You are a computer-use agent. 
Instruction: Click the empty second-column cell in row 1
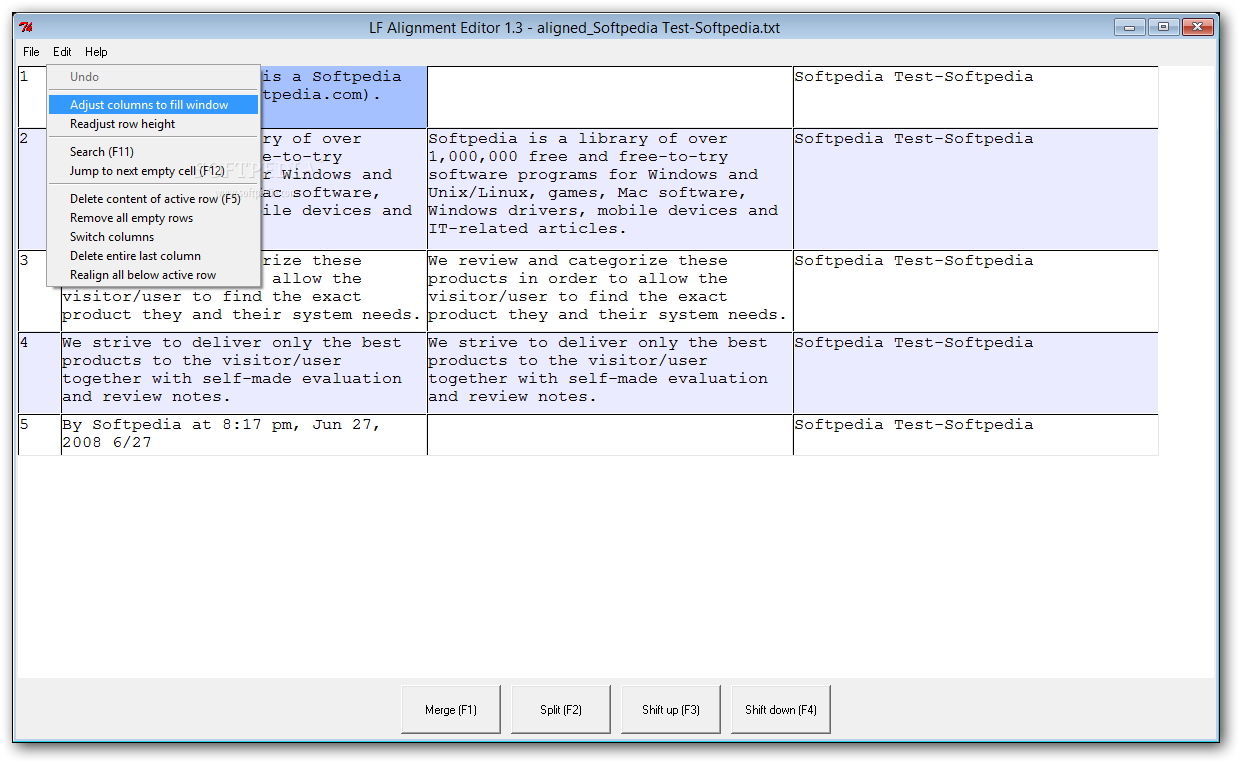[x=610, y=97]
